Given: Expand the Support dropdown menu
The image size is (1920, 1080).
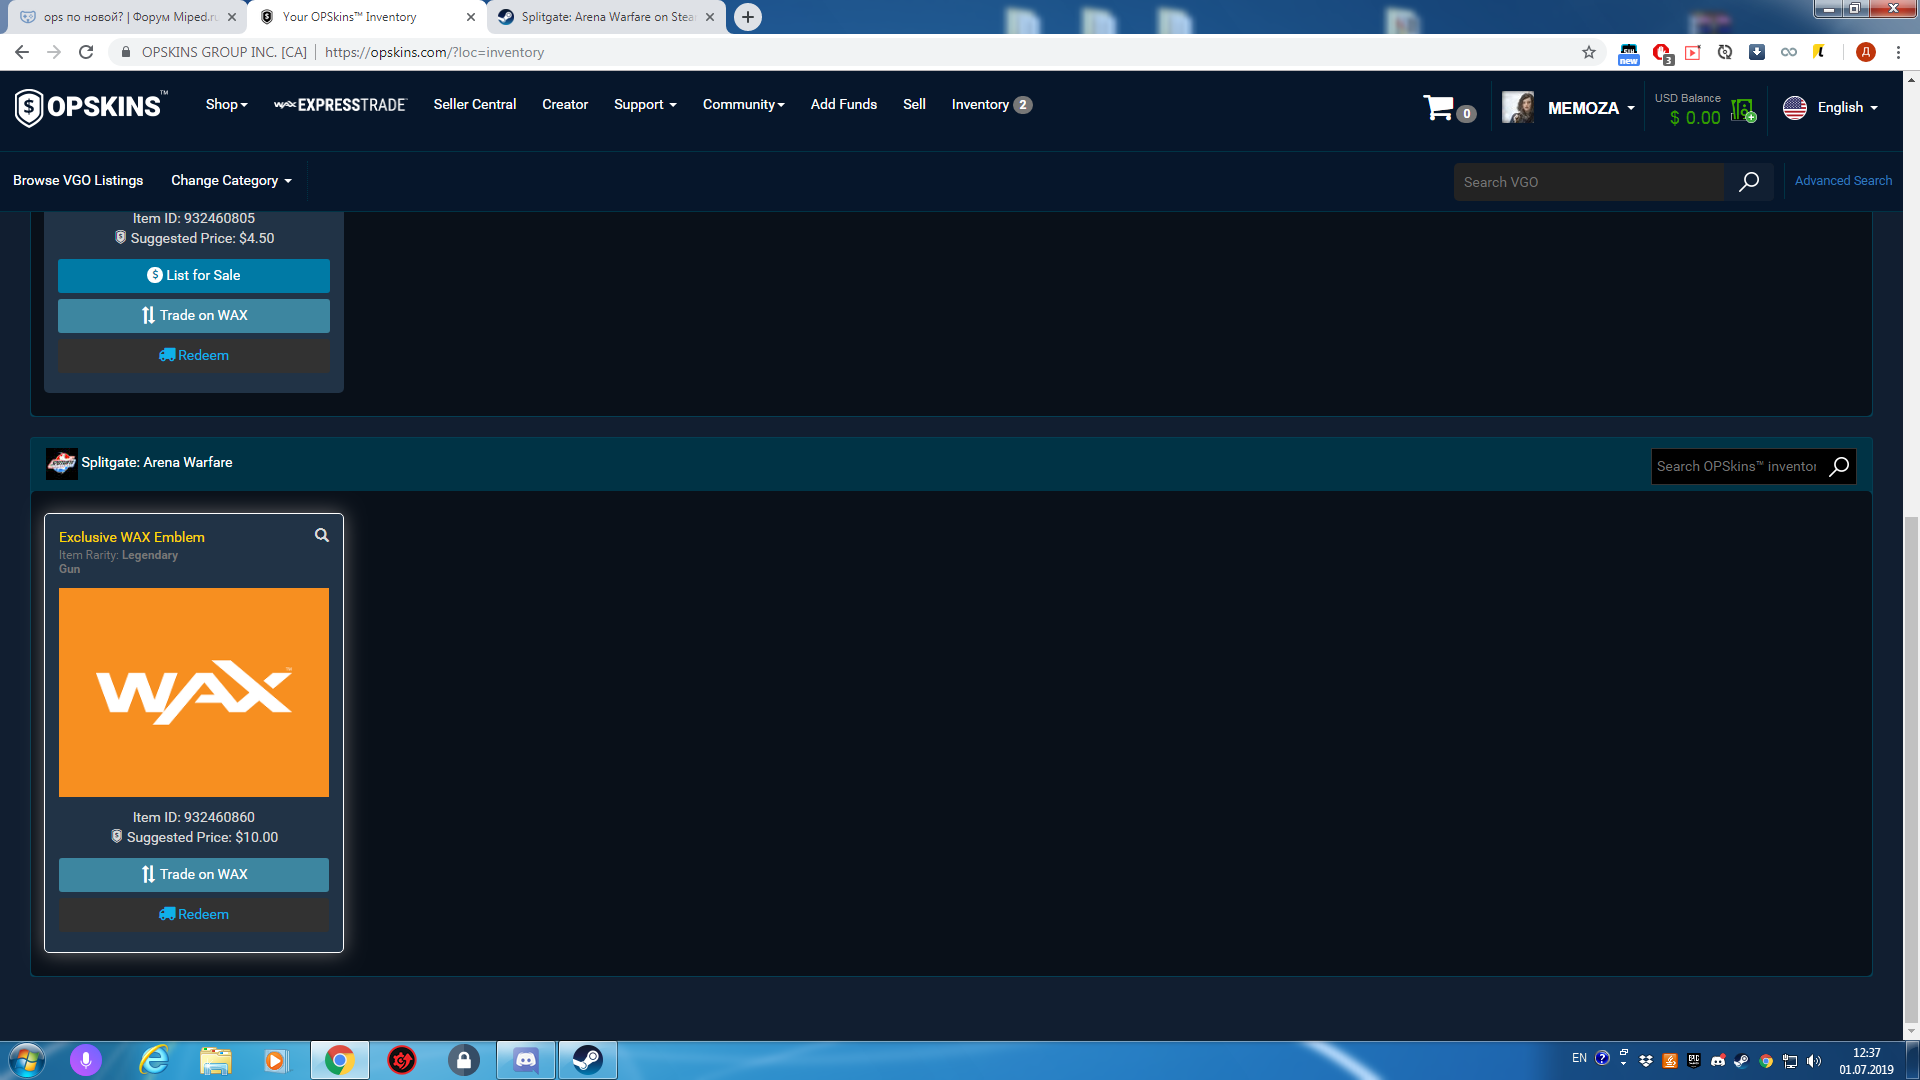Looking at the screenshot, I should (x=645, y=105).
